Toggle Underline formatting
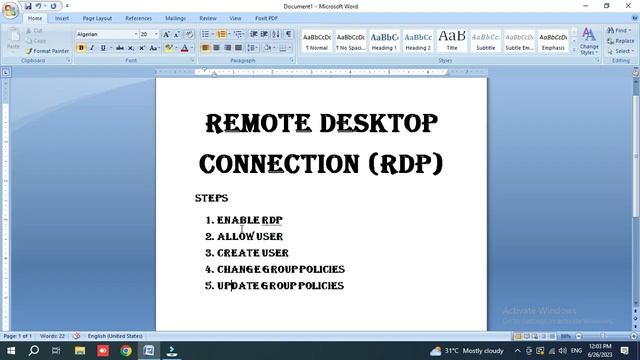The image size is (640, 360). click(x=103, y=48)
